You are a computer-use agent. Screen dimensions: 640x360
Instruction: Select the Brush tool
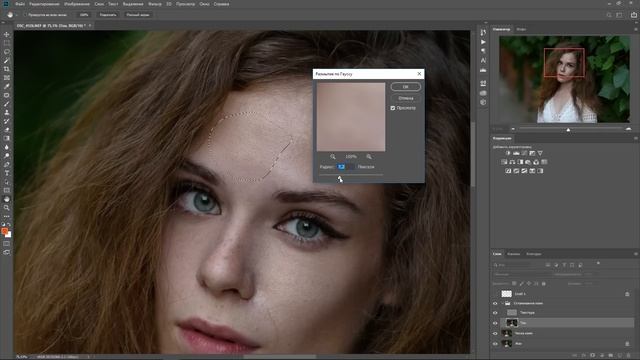[7, 104]
